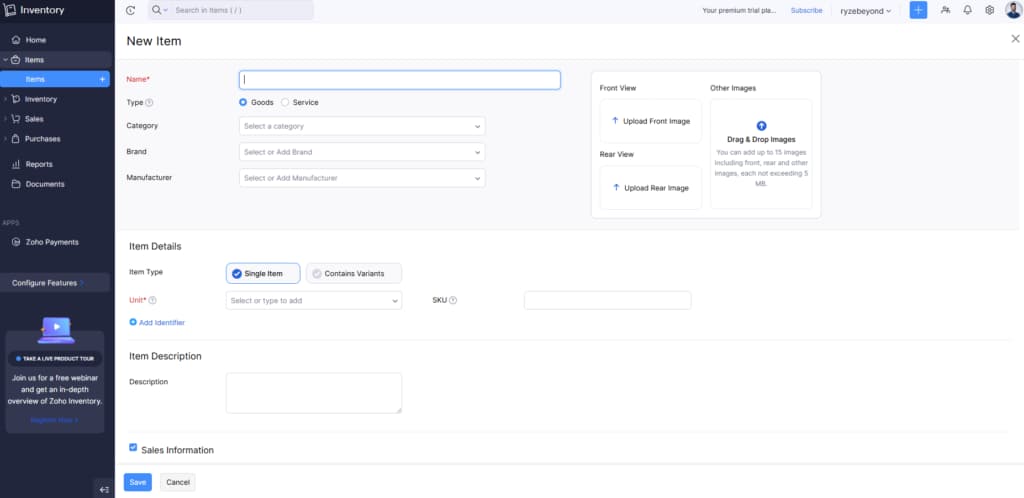Click Configure Features
1024x498 pixels.
55,283
